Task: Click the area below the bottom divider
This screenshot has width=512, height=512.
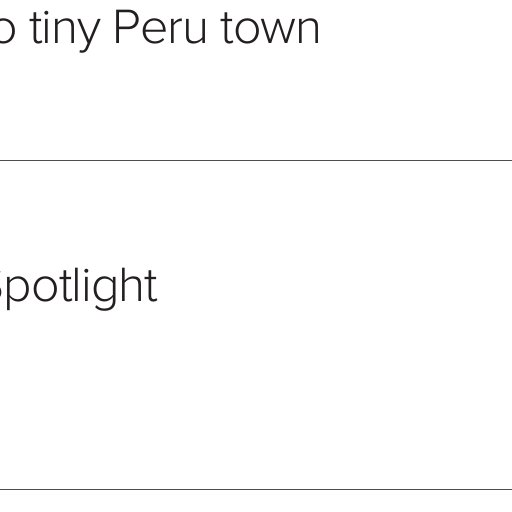Action: click(x=256, y=502)
